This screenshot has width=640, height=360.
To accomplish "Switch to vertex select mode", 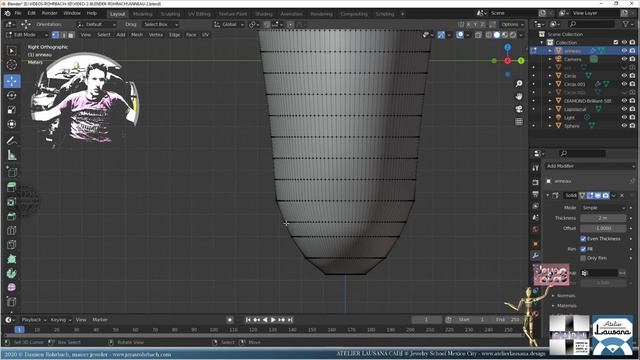I will [56, 35].
